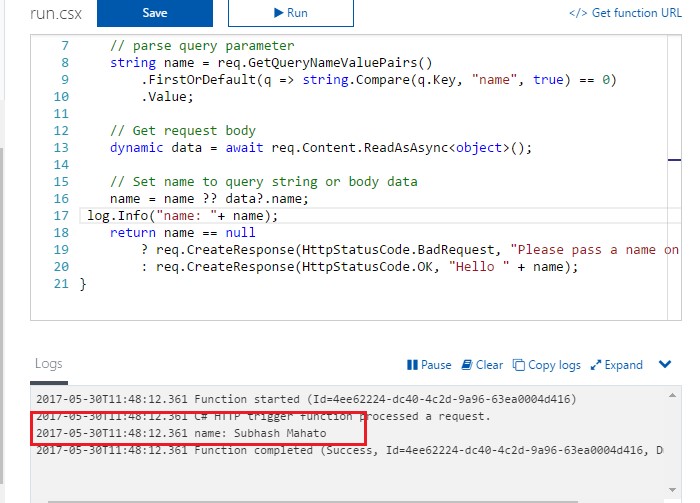Click the closing brace on line 21
Image resolution: width=700 pixels, height=503 pixels.
pyautogui.click(x=83, y=284)
